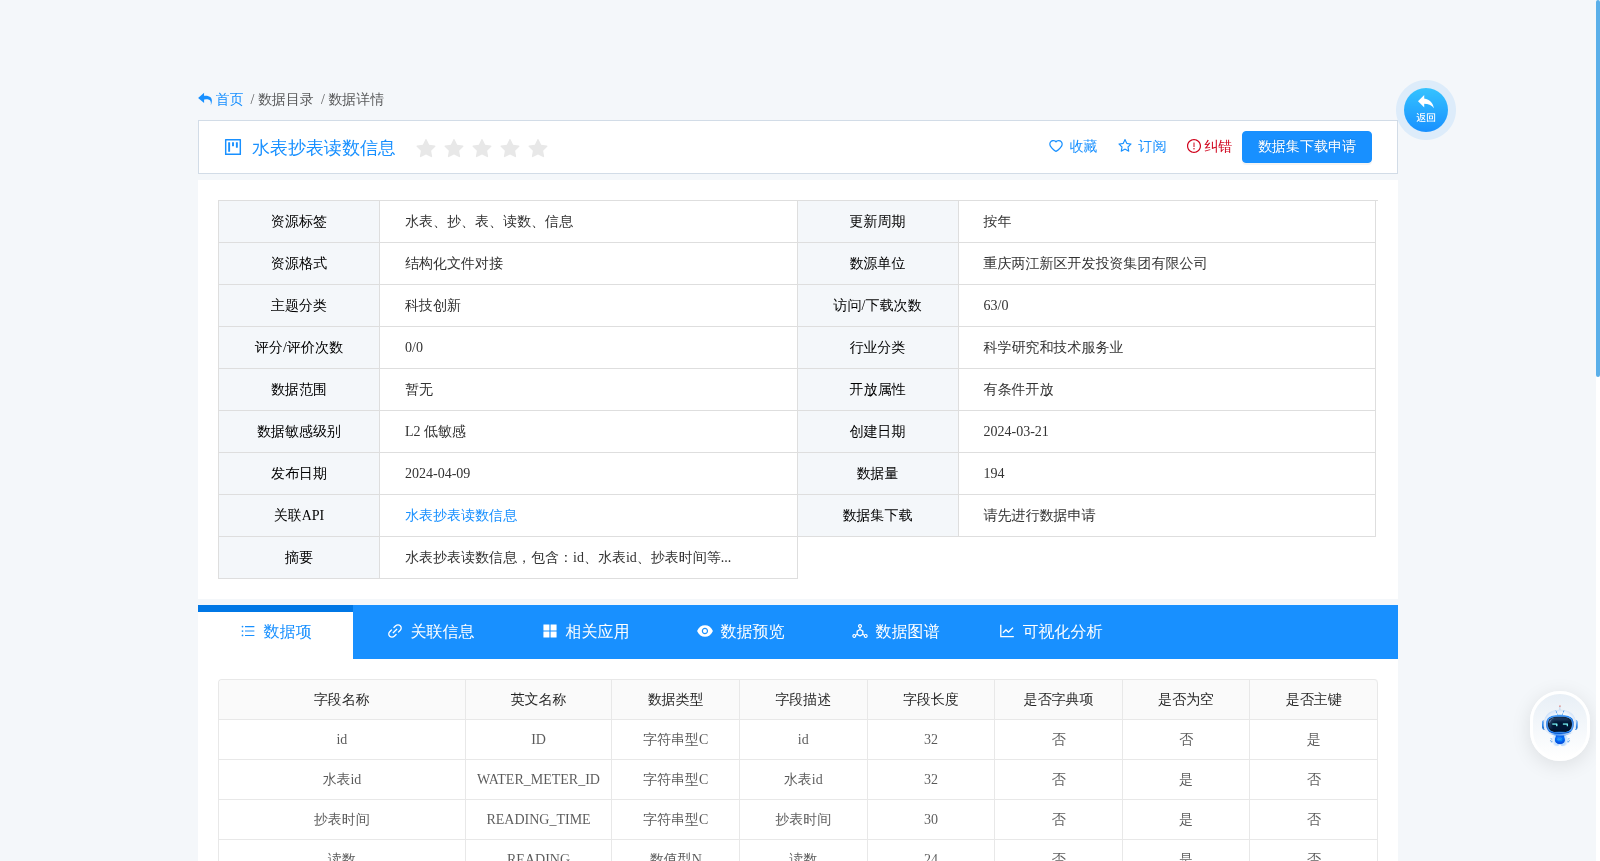Click the heart 收藏 icon
Screen dimensions: 1600x861
point(1056,146)
